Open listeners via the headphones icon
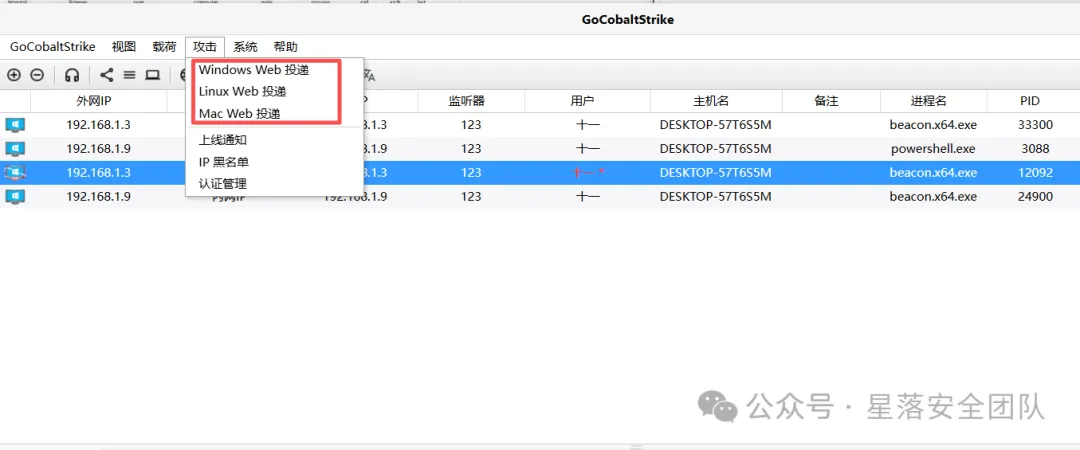Image resolution: width=1080 pixels, height=450 pixels. [x=72, y=74]
